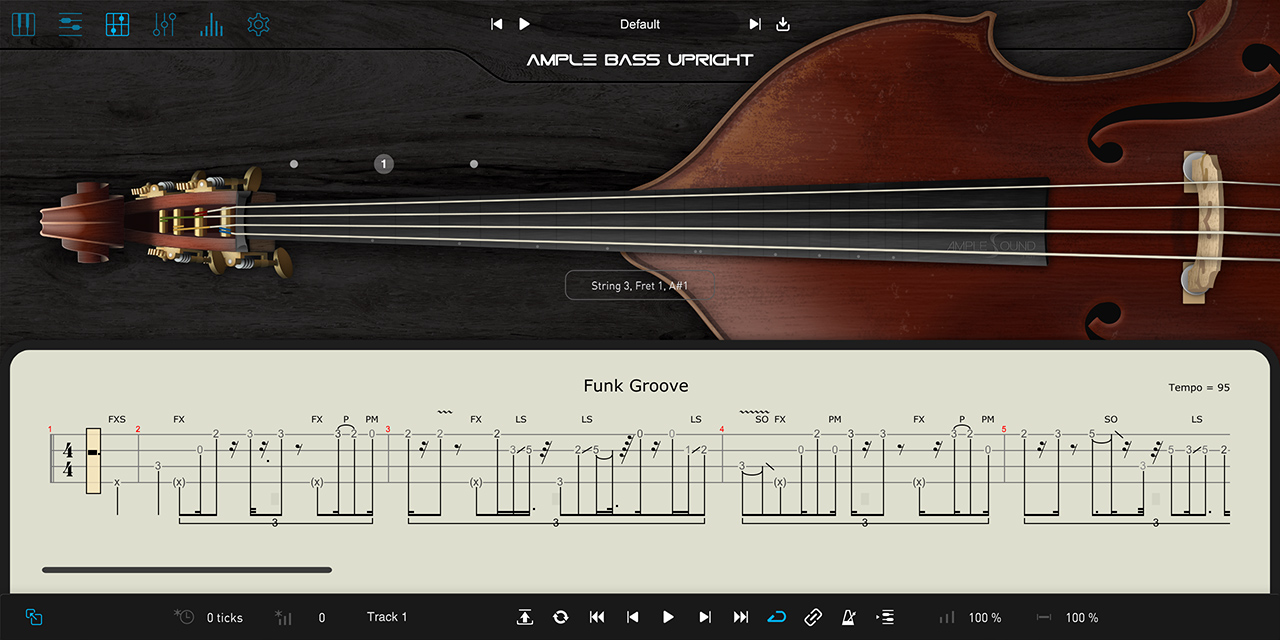
Task: Select measure number 3 marker
Action: (387, 429)
